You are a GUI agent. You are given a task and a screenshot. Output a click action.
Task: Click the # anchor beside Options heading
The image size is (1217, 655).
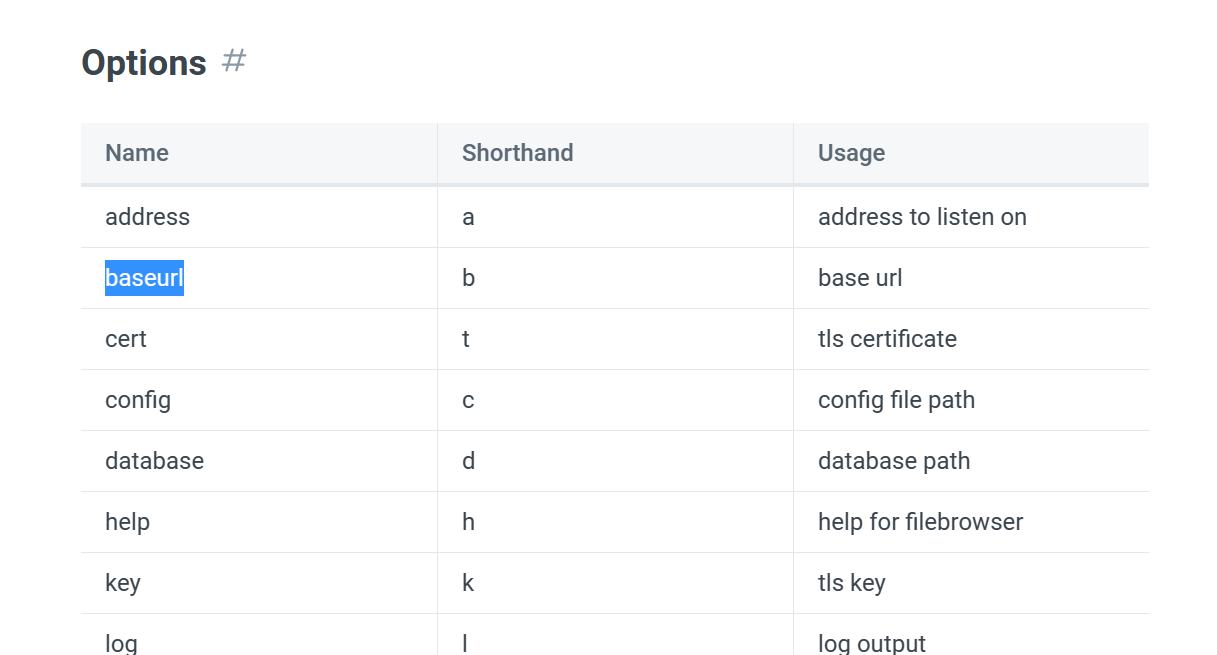pos(233,61)
